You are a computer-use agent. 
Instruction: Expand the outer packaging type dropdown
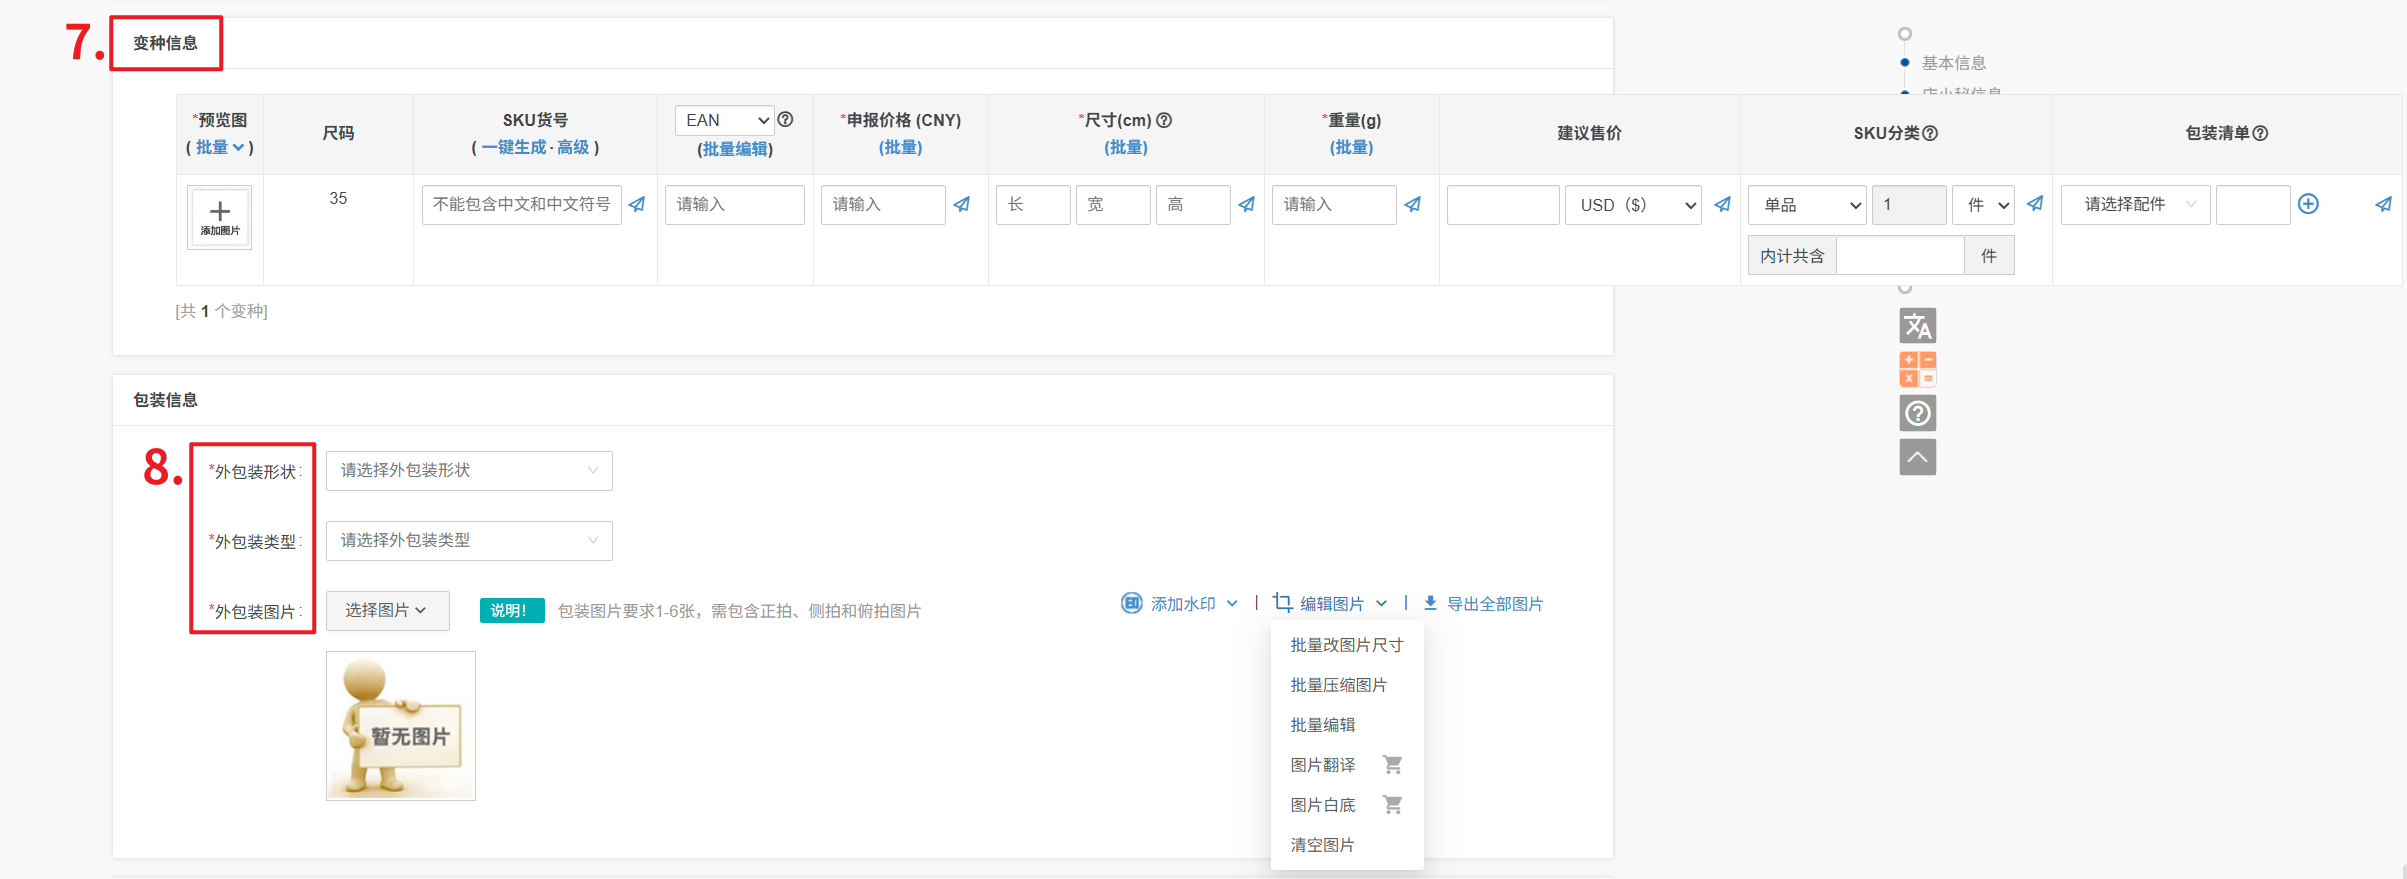[469, 540]
